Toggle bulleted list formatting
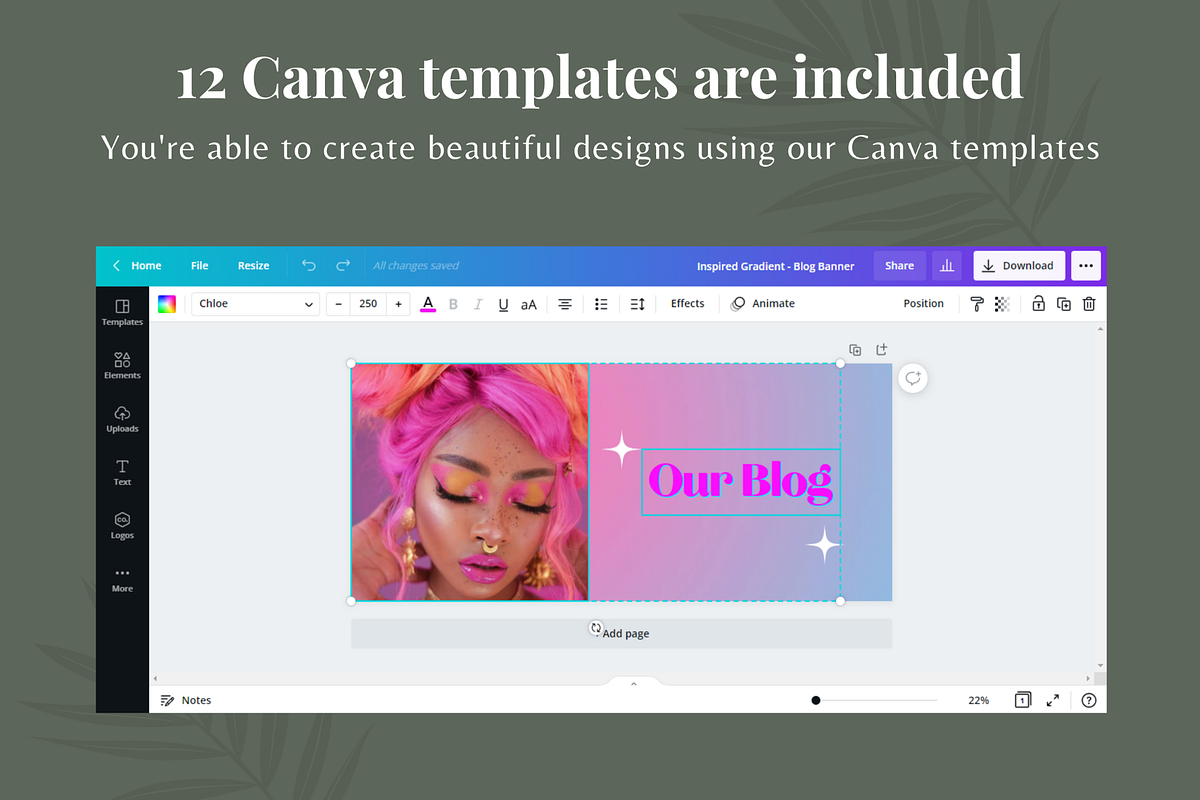The width and height of the screenshot is (1200, 800). pyautogui.click(x=601, y=304)
